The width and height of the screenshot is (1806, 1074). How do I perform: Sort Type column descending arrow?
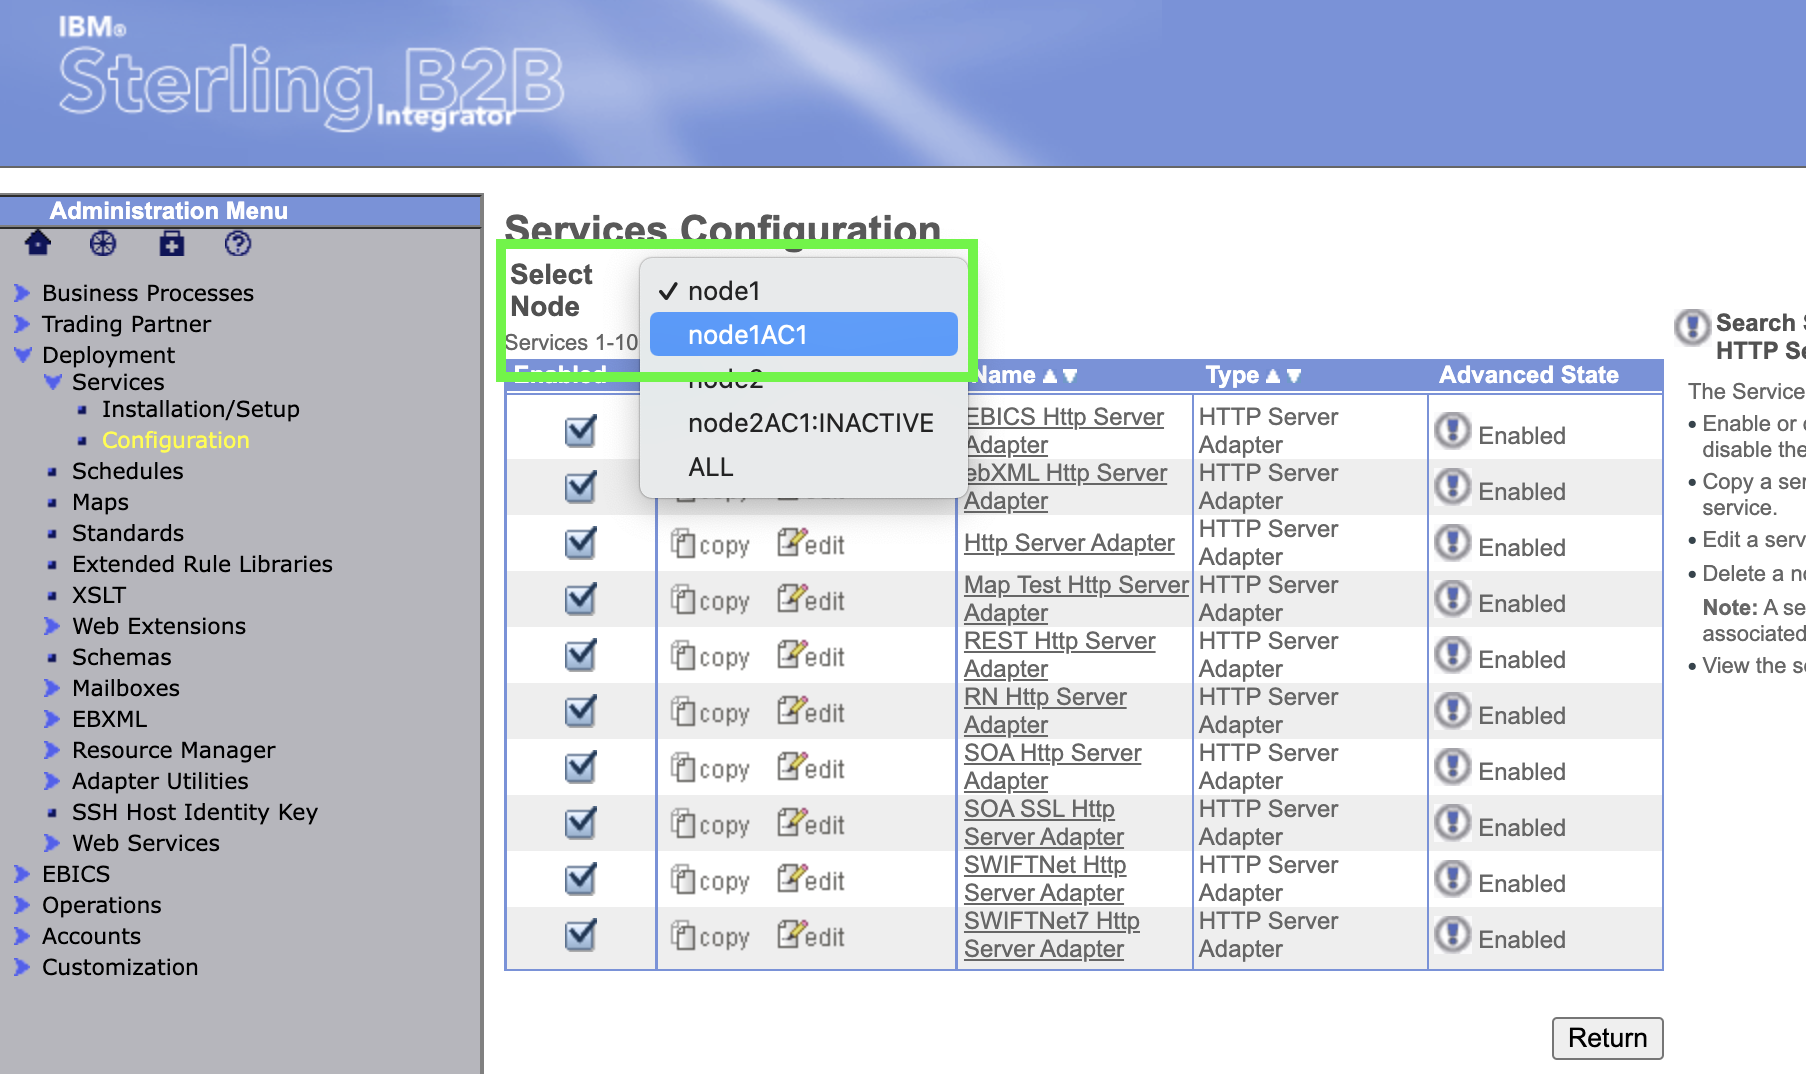(x=1294, y=376)
